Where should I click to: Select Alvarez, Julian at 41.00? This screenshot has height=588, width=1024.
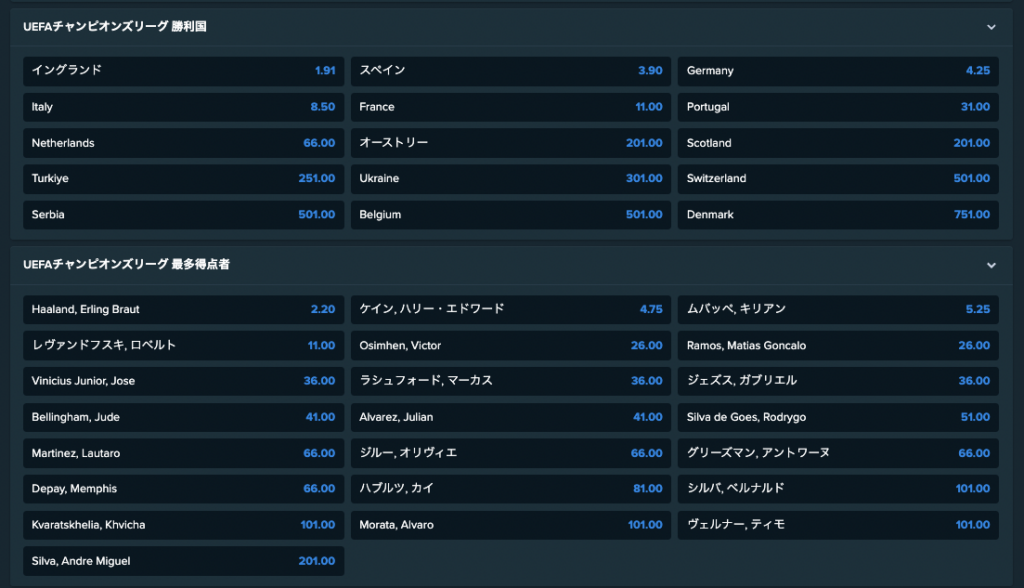[x=511, y=417]
